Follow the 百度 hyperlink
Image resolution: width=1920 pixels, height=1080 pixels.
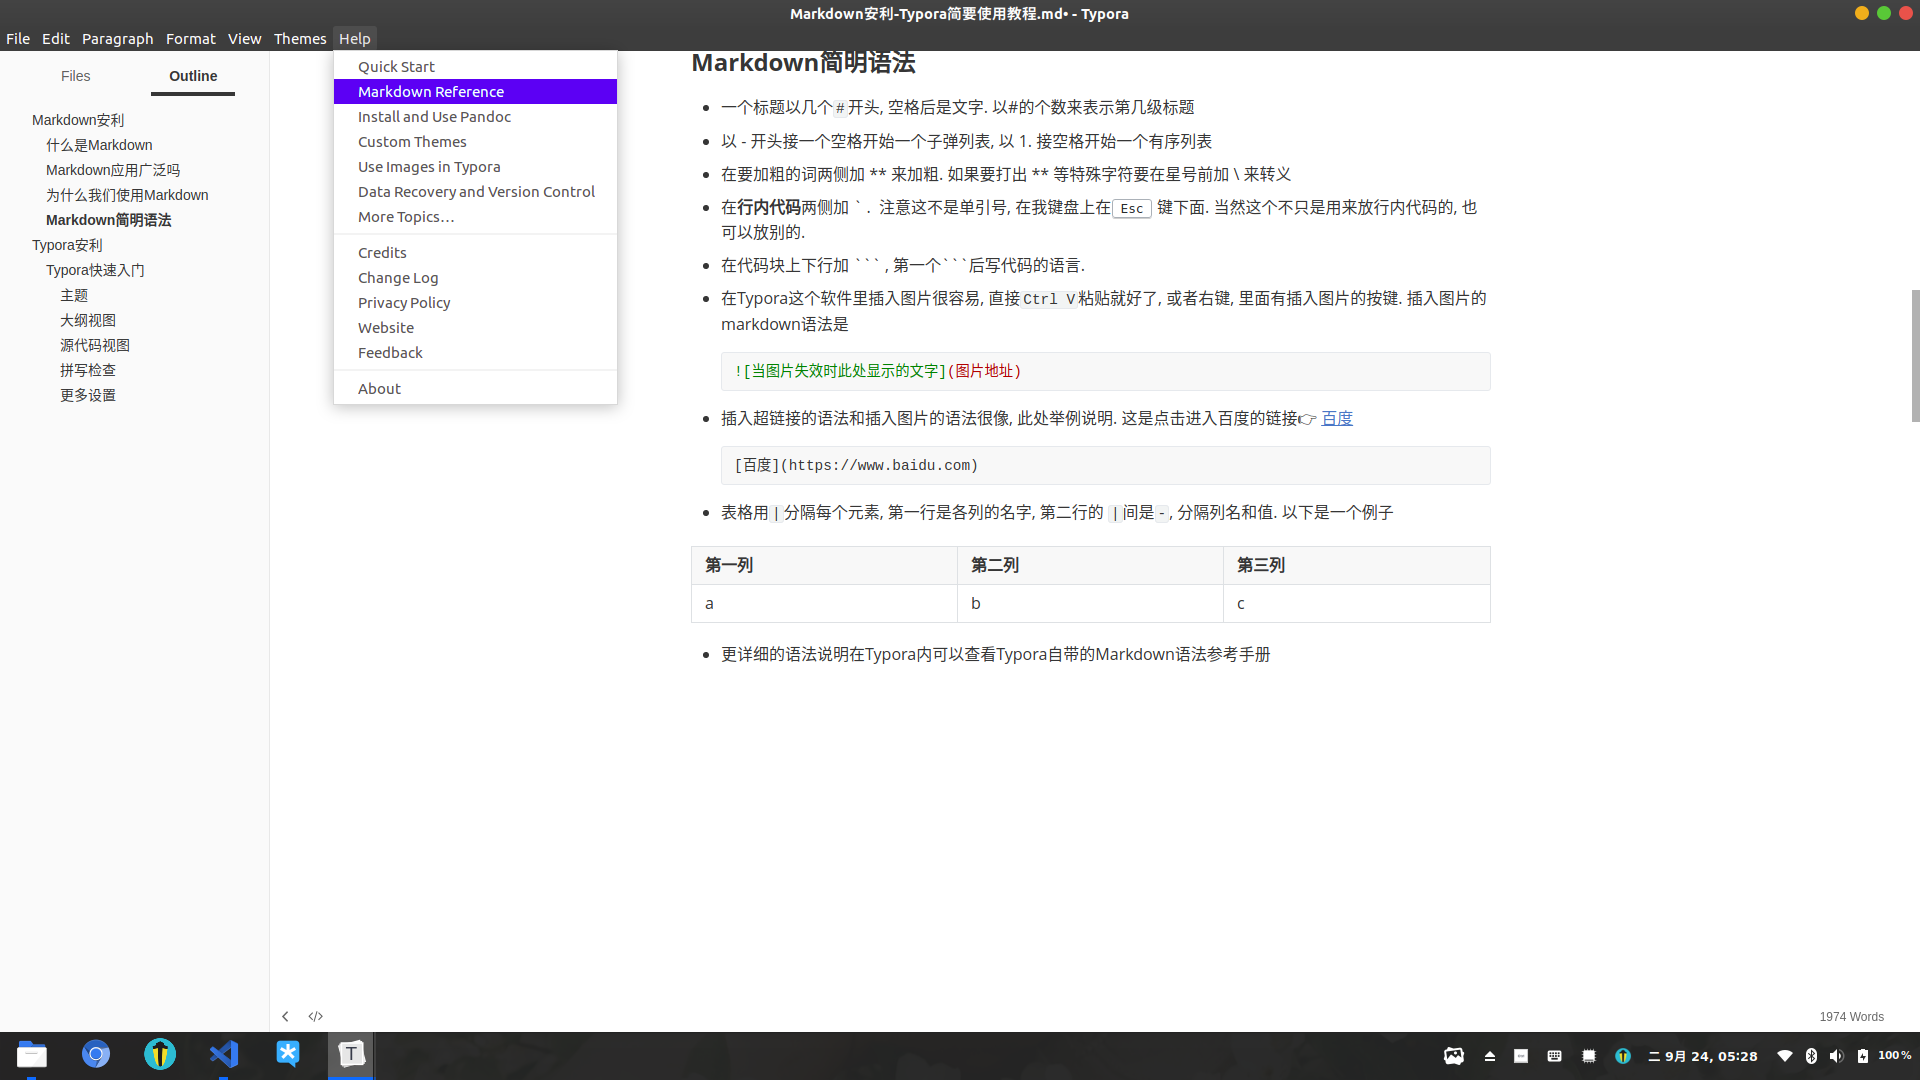1337,419
